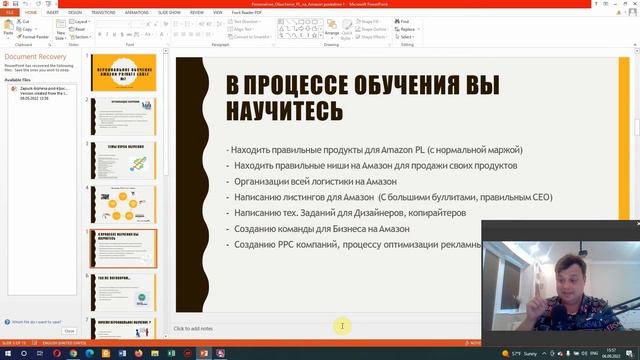The width and height of the screenshot is (640, 360).
Task: Click 'Which file do I want to save?' link
Action: [x=36, y=322]
